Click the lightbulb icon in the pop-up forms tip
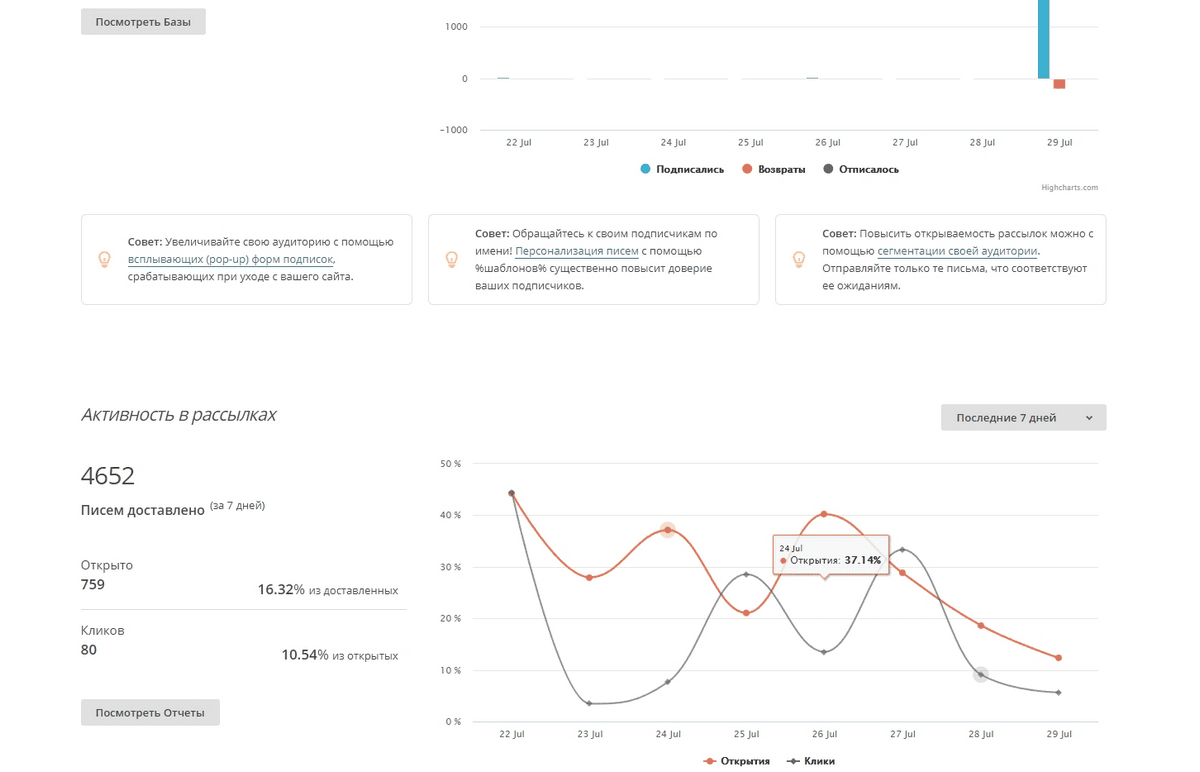 (x=104, y=259)
